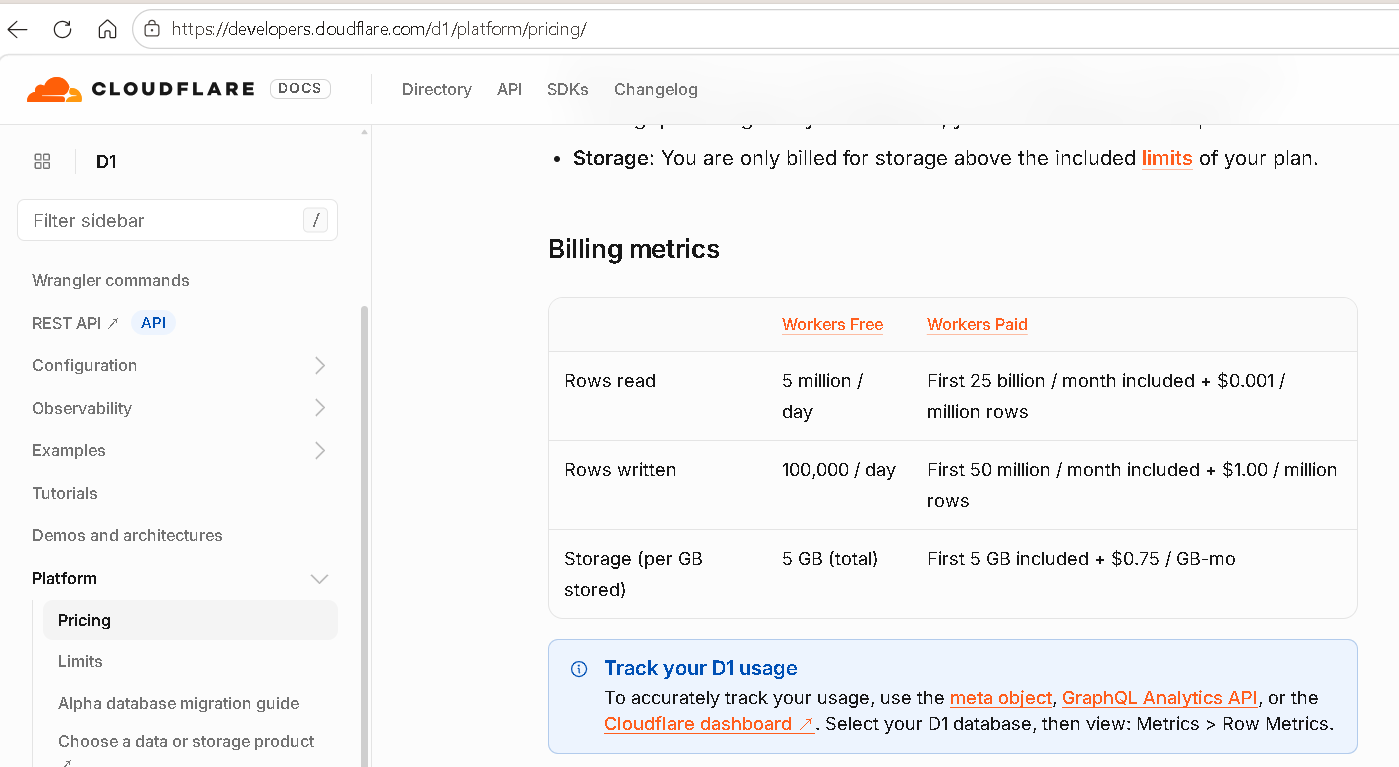Open the Changelog nav item
The height and width of the screenshot is (767, 1399).
click(x=656, y=89)
